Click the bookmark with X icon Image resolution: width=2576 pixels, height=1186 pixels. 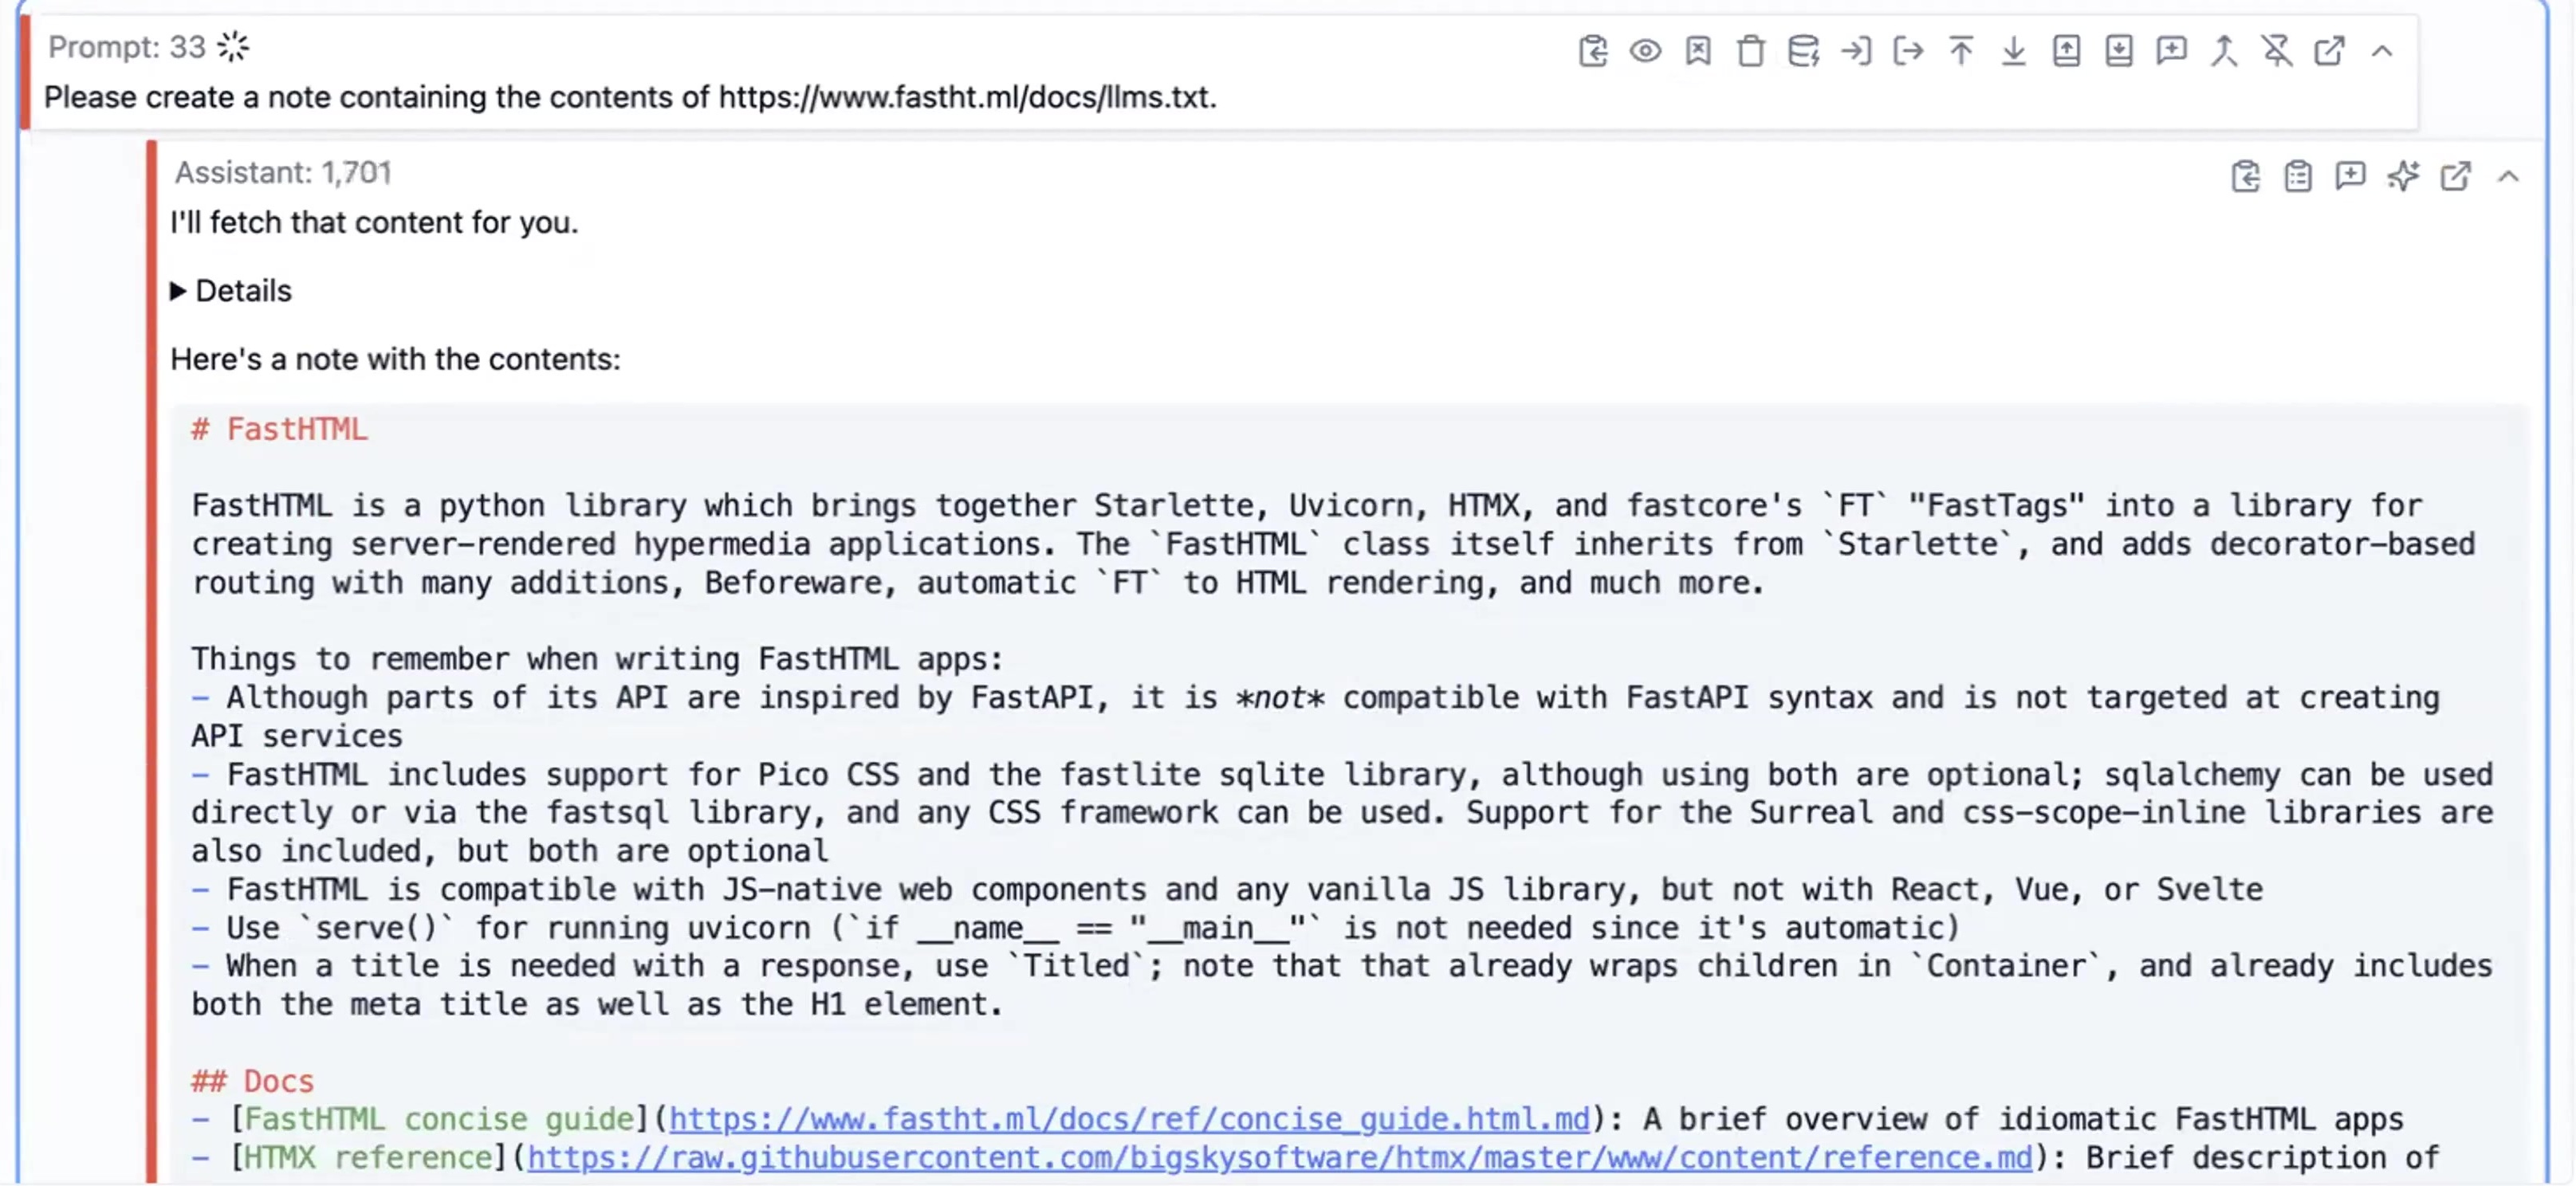(1698, 50)
